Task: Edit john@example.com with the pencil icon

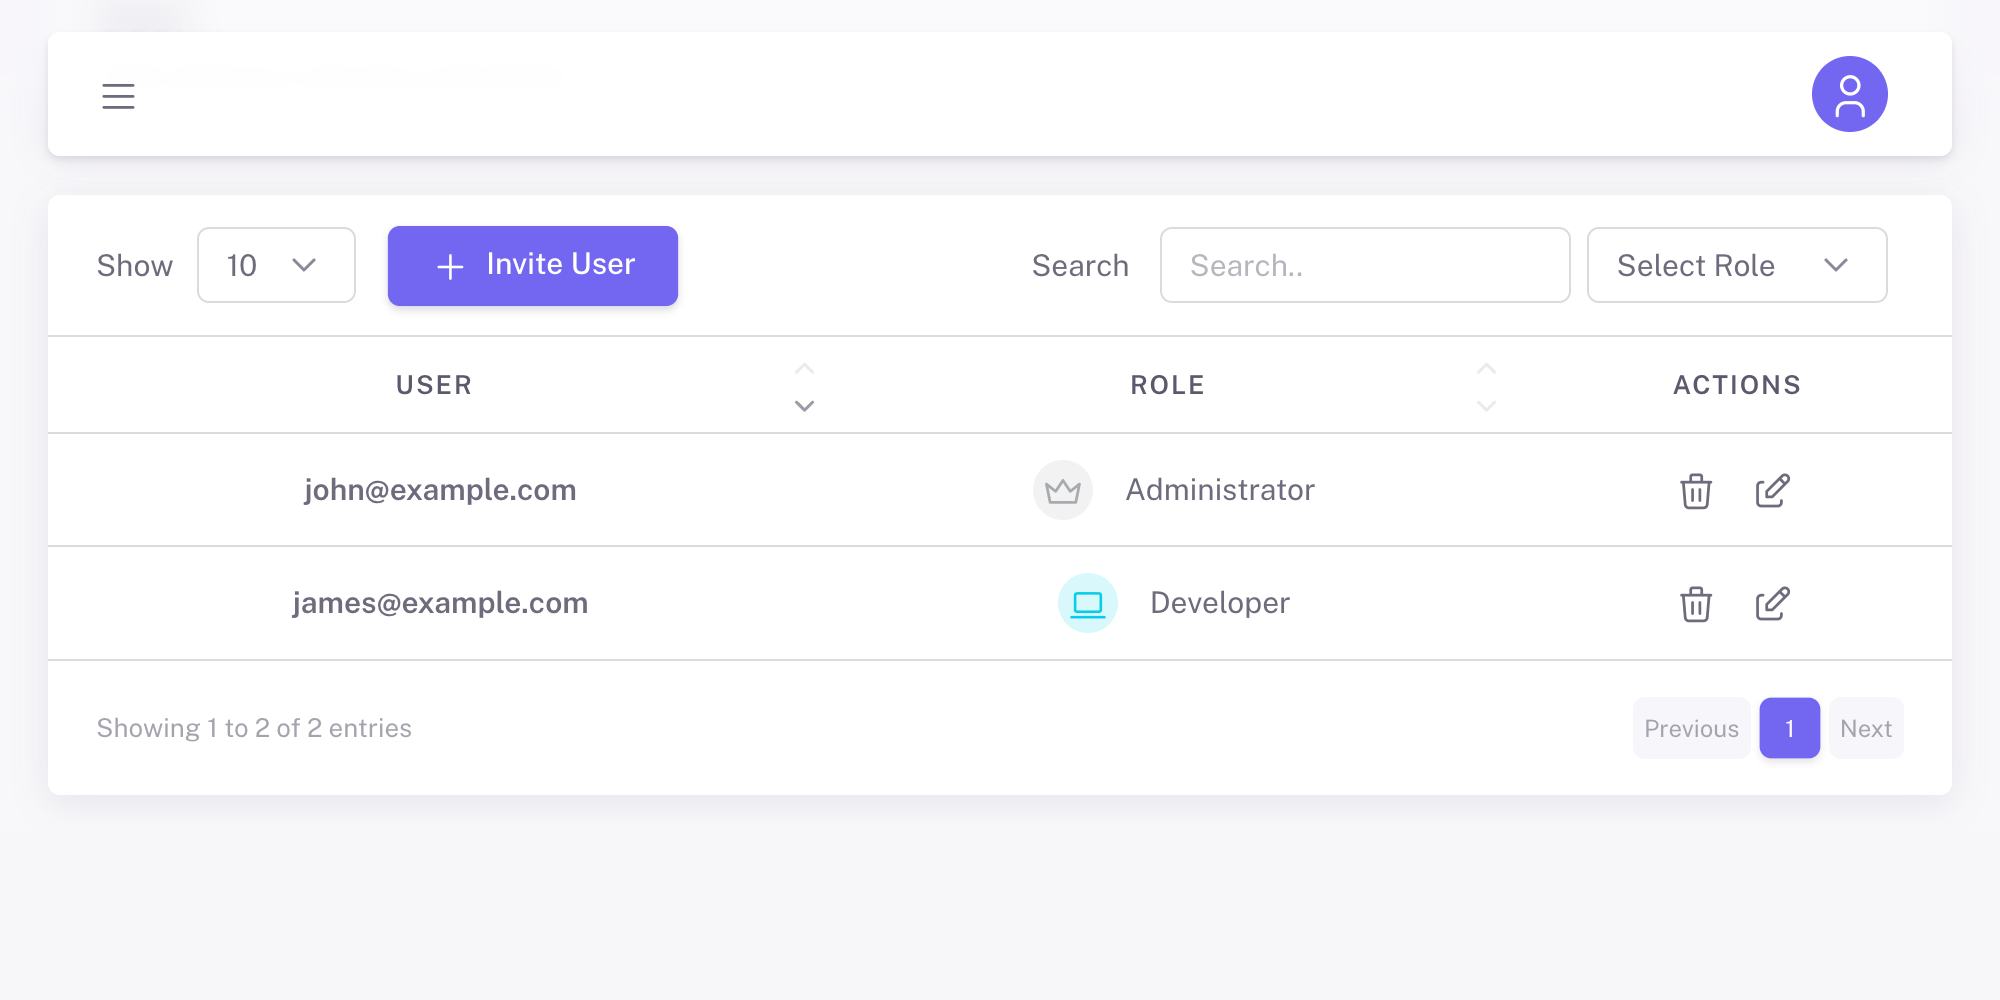Action: pos(1770,491)
